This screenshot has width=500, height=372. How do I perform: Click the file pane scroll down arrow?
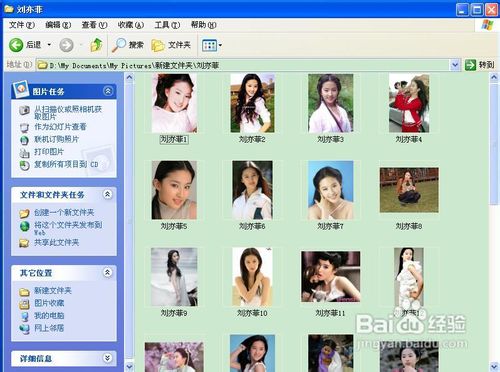pos(494,367)
